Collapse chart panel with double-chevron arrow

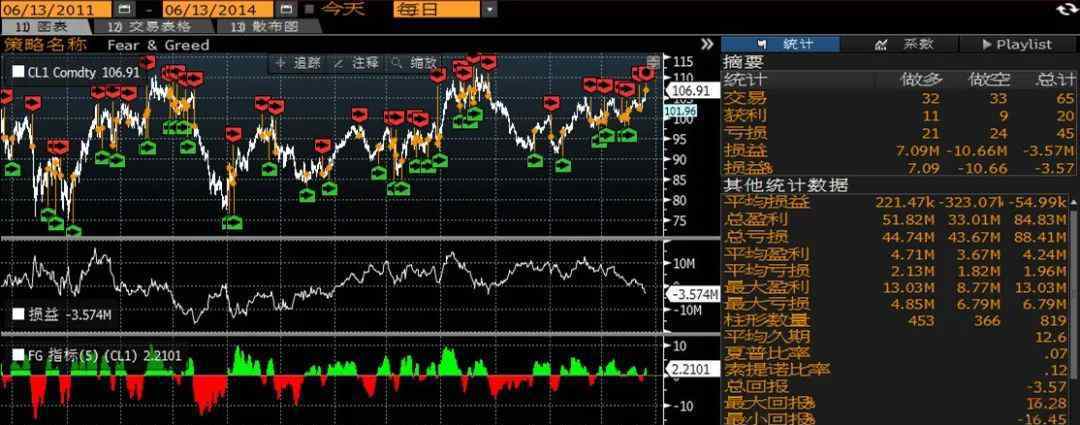pos(708,44)
